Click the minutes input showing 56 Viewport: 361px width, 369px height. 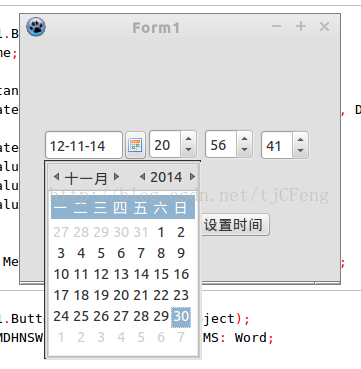[221, 145]
